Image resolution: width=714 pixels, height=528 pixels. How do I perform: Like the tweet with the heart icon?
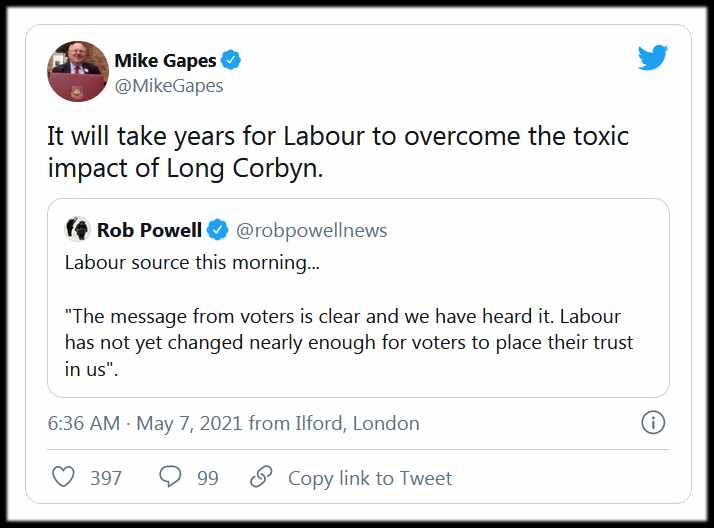63,478
